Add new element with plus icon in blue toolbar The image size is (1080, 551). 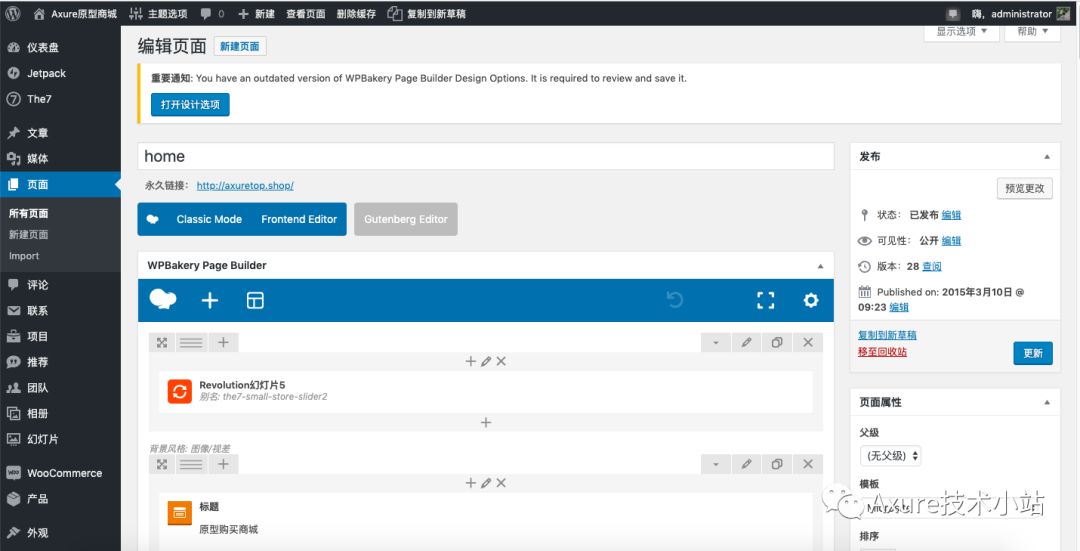209,300
